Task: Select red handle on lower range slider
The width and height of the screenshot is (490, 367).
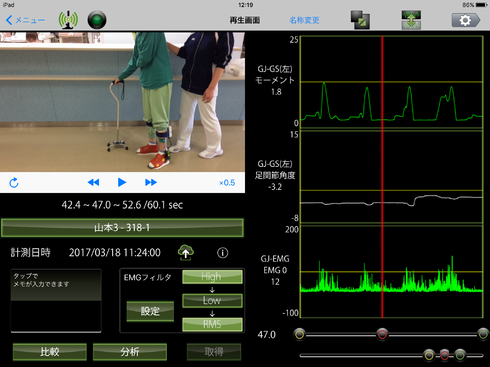Action: [444, 355]
